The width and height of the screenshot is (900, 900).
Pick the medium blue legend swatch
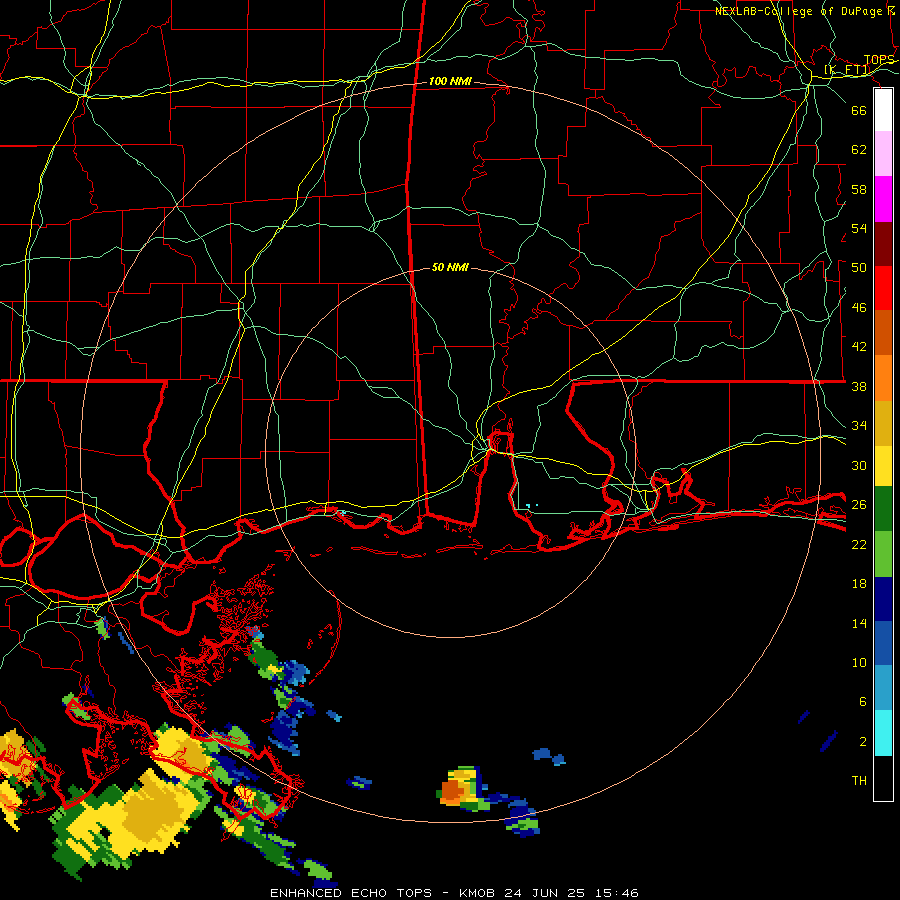[x=883, y=643]
